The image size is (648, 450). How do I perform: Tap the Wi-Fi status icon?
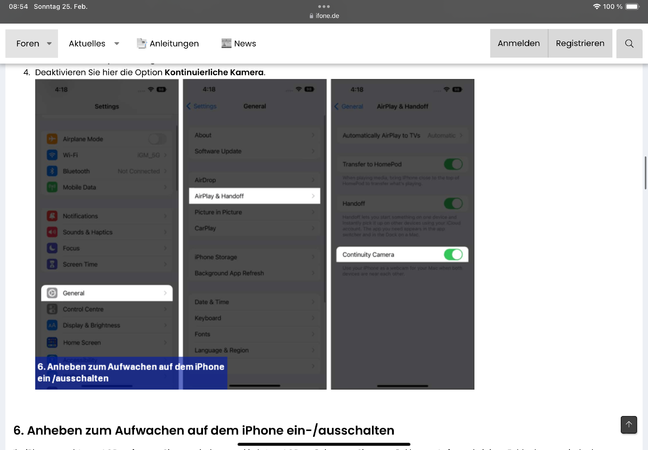pyautogui.click(x=596, y=7)
